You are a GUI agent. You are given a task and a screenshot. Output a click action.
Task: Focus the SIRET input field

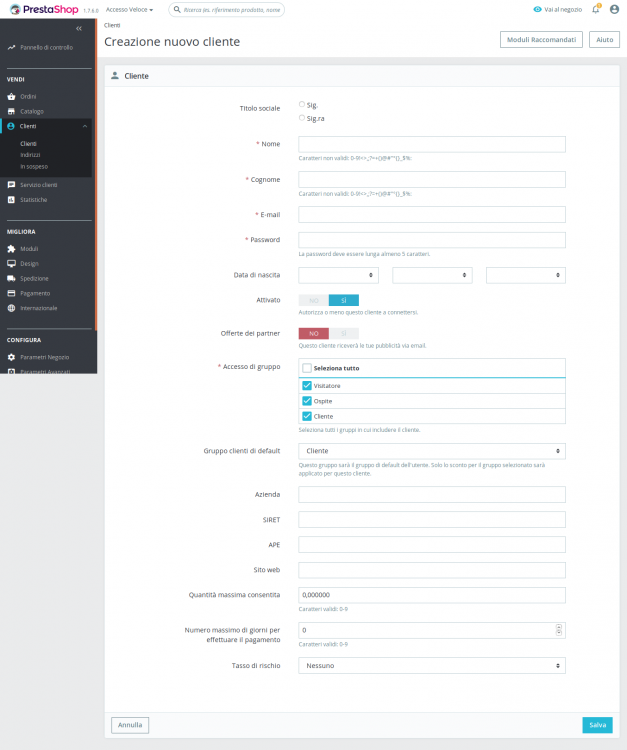[432, 519]
